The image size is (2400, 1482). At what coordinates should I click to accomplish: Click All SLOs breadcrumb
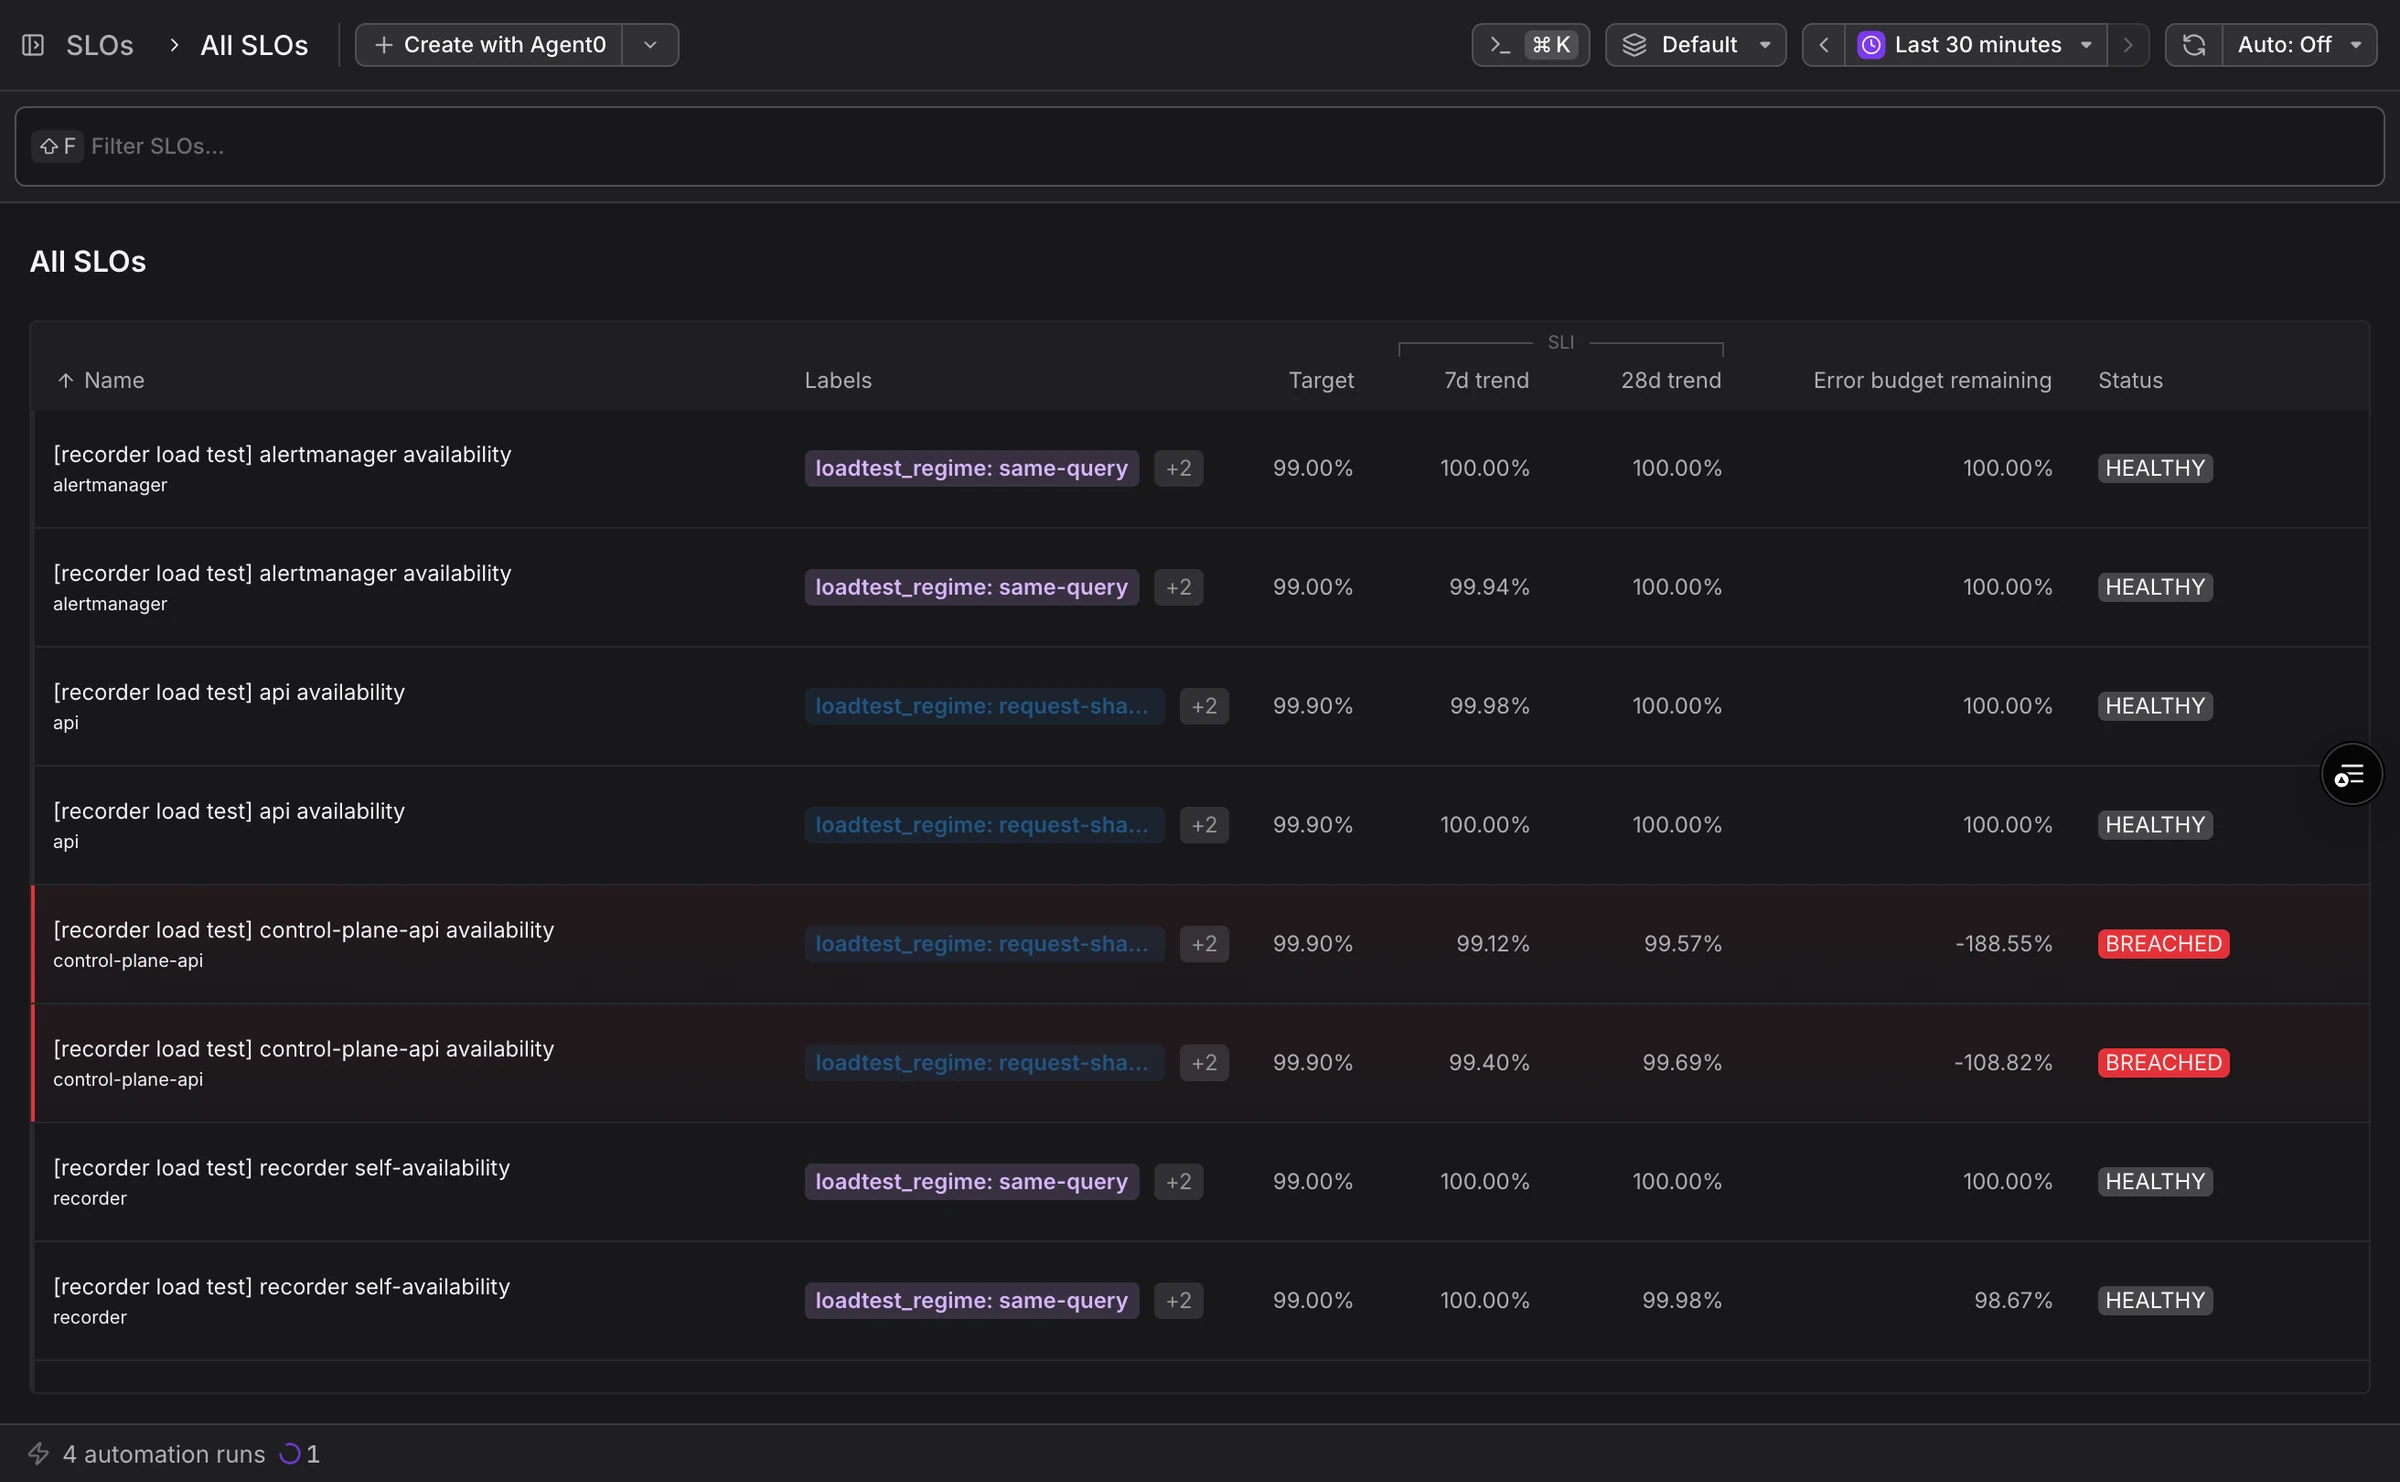254,45
